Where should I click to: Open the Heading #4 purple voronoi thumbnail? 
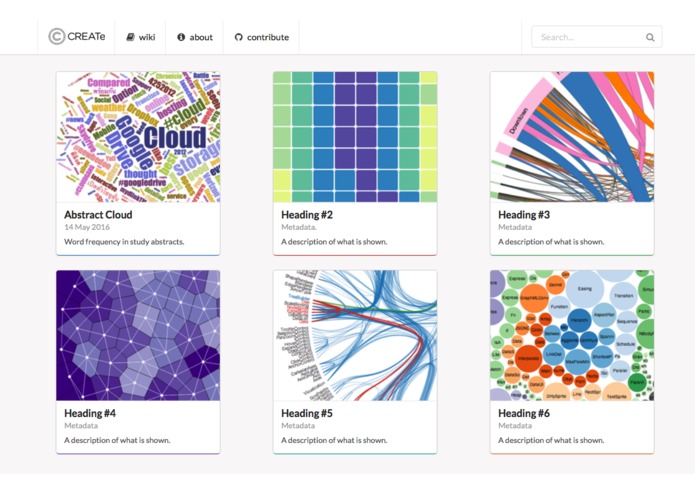[x=138, y=335]
